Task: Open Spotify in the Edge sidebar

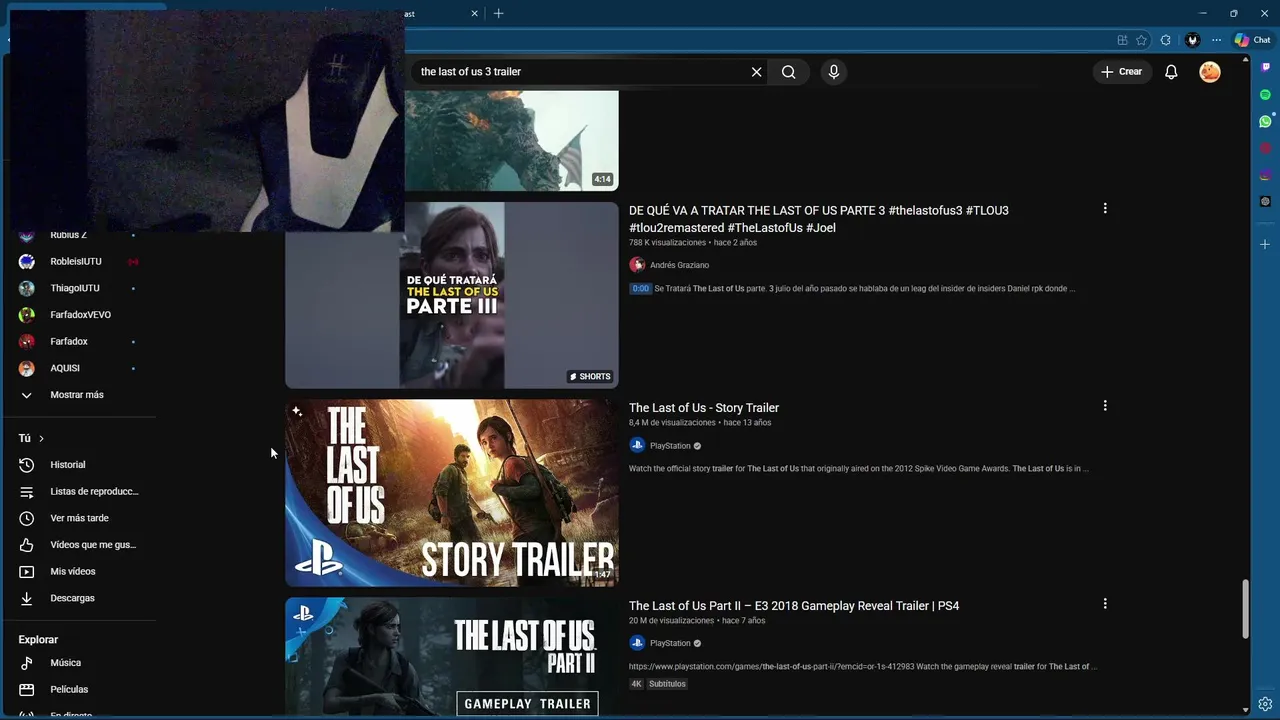Action: click(1265, 95)
